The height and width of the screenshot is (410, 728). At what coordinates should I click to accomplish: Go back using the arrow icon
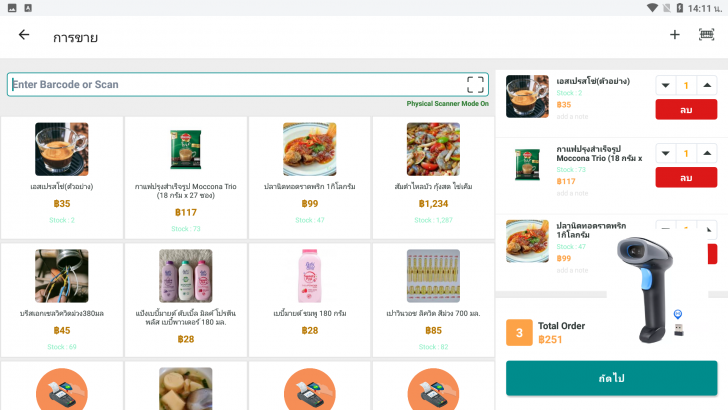(x=24, y=35)
